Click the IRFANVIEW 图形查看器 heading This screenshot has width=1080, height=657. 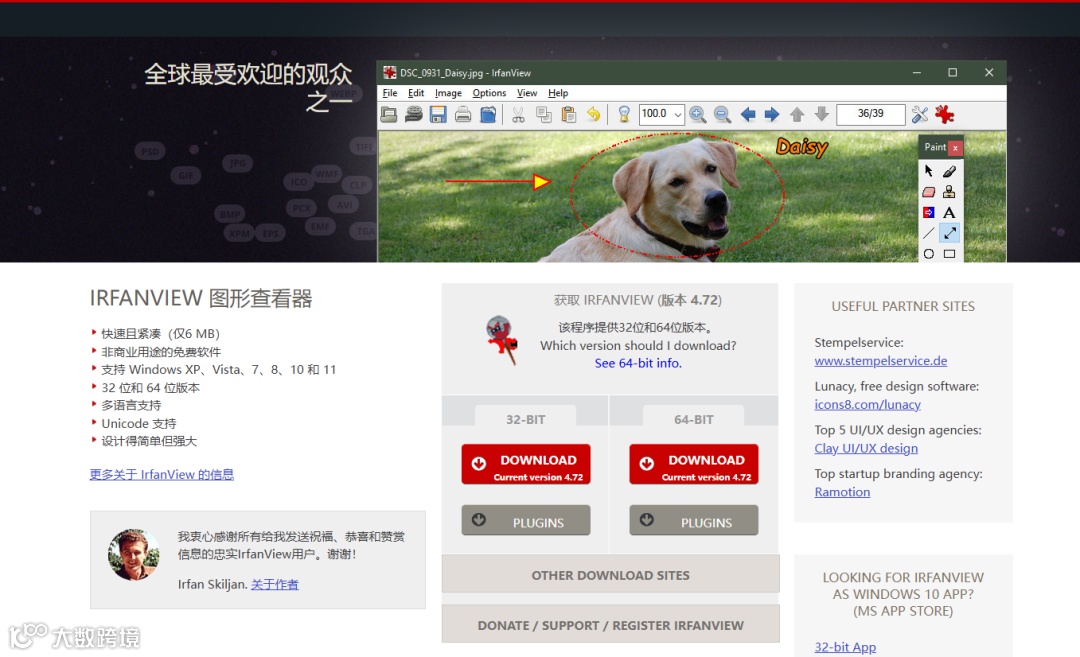click(201, 298)
